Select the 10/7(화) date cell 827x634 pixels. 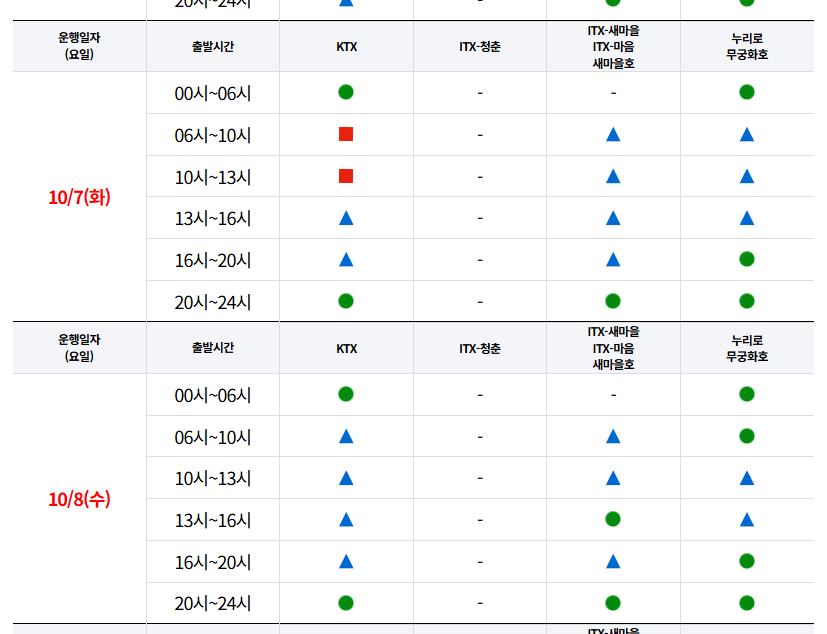click(x=79, y=197)
